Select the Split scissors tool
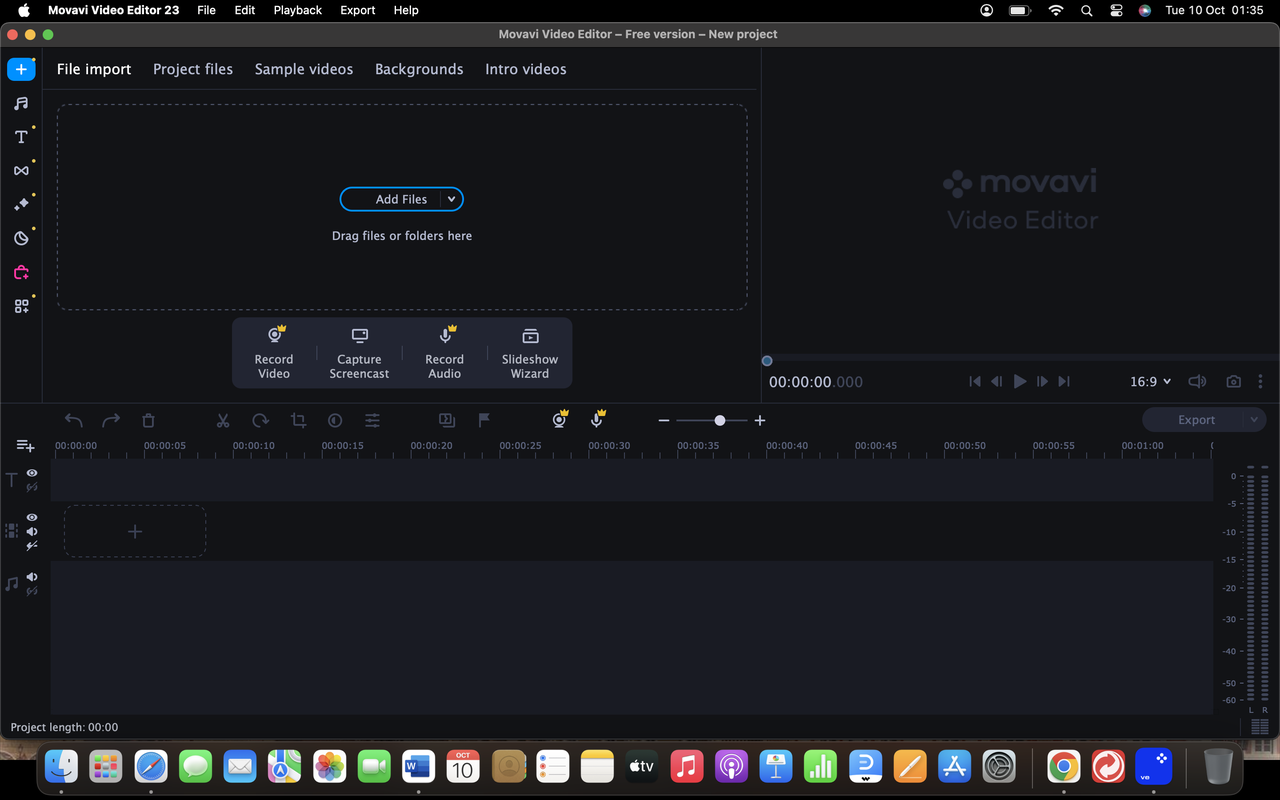Screen dimensions: 1280x800 [x=223, y=421]
